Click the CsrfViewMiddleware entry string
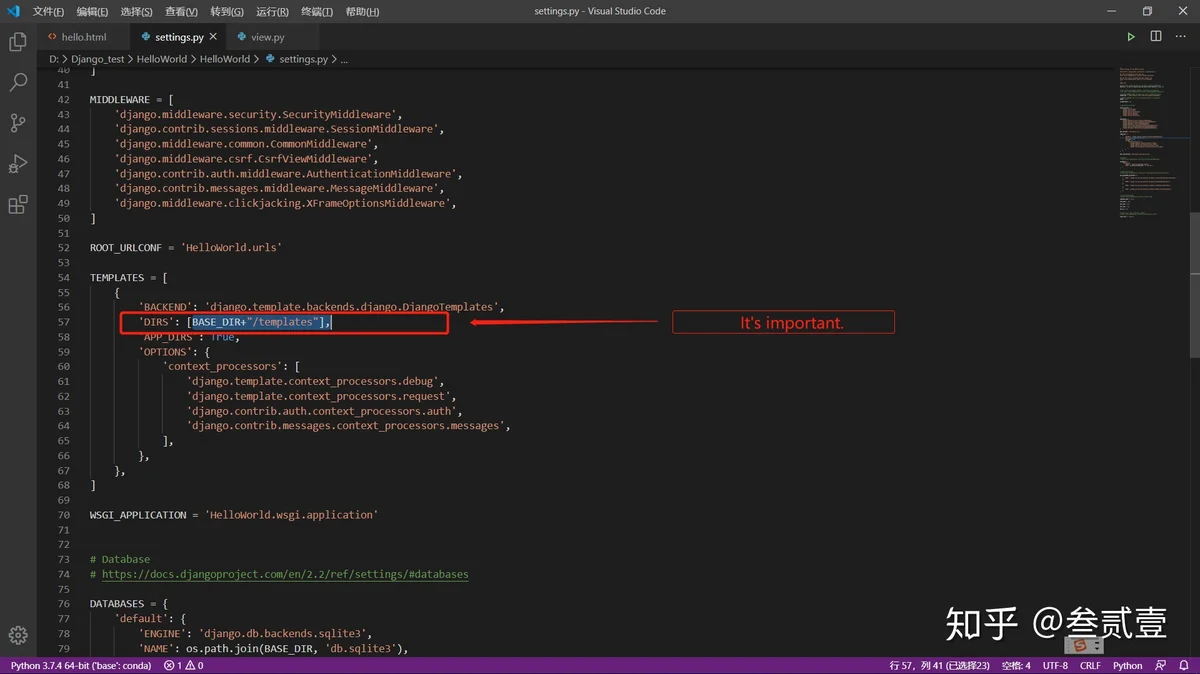Image resolution: width=1200 pixels, height=674 pixels. click(x=240, y=159)
